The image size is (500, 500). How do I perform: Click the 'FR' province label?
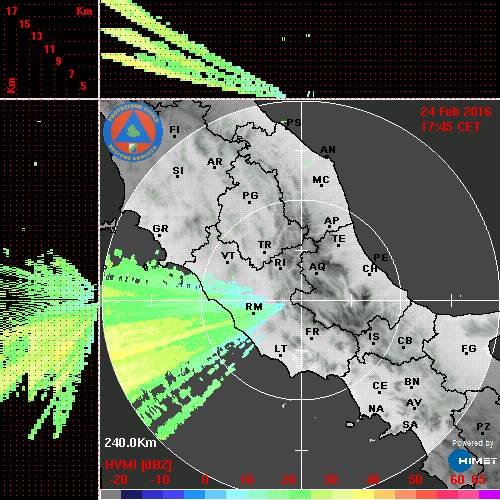[312, 332]
